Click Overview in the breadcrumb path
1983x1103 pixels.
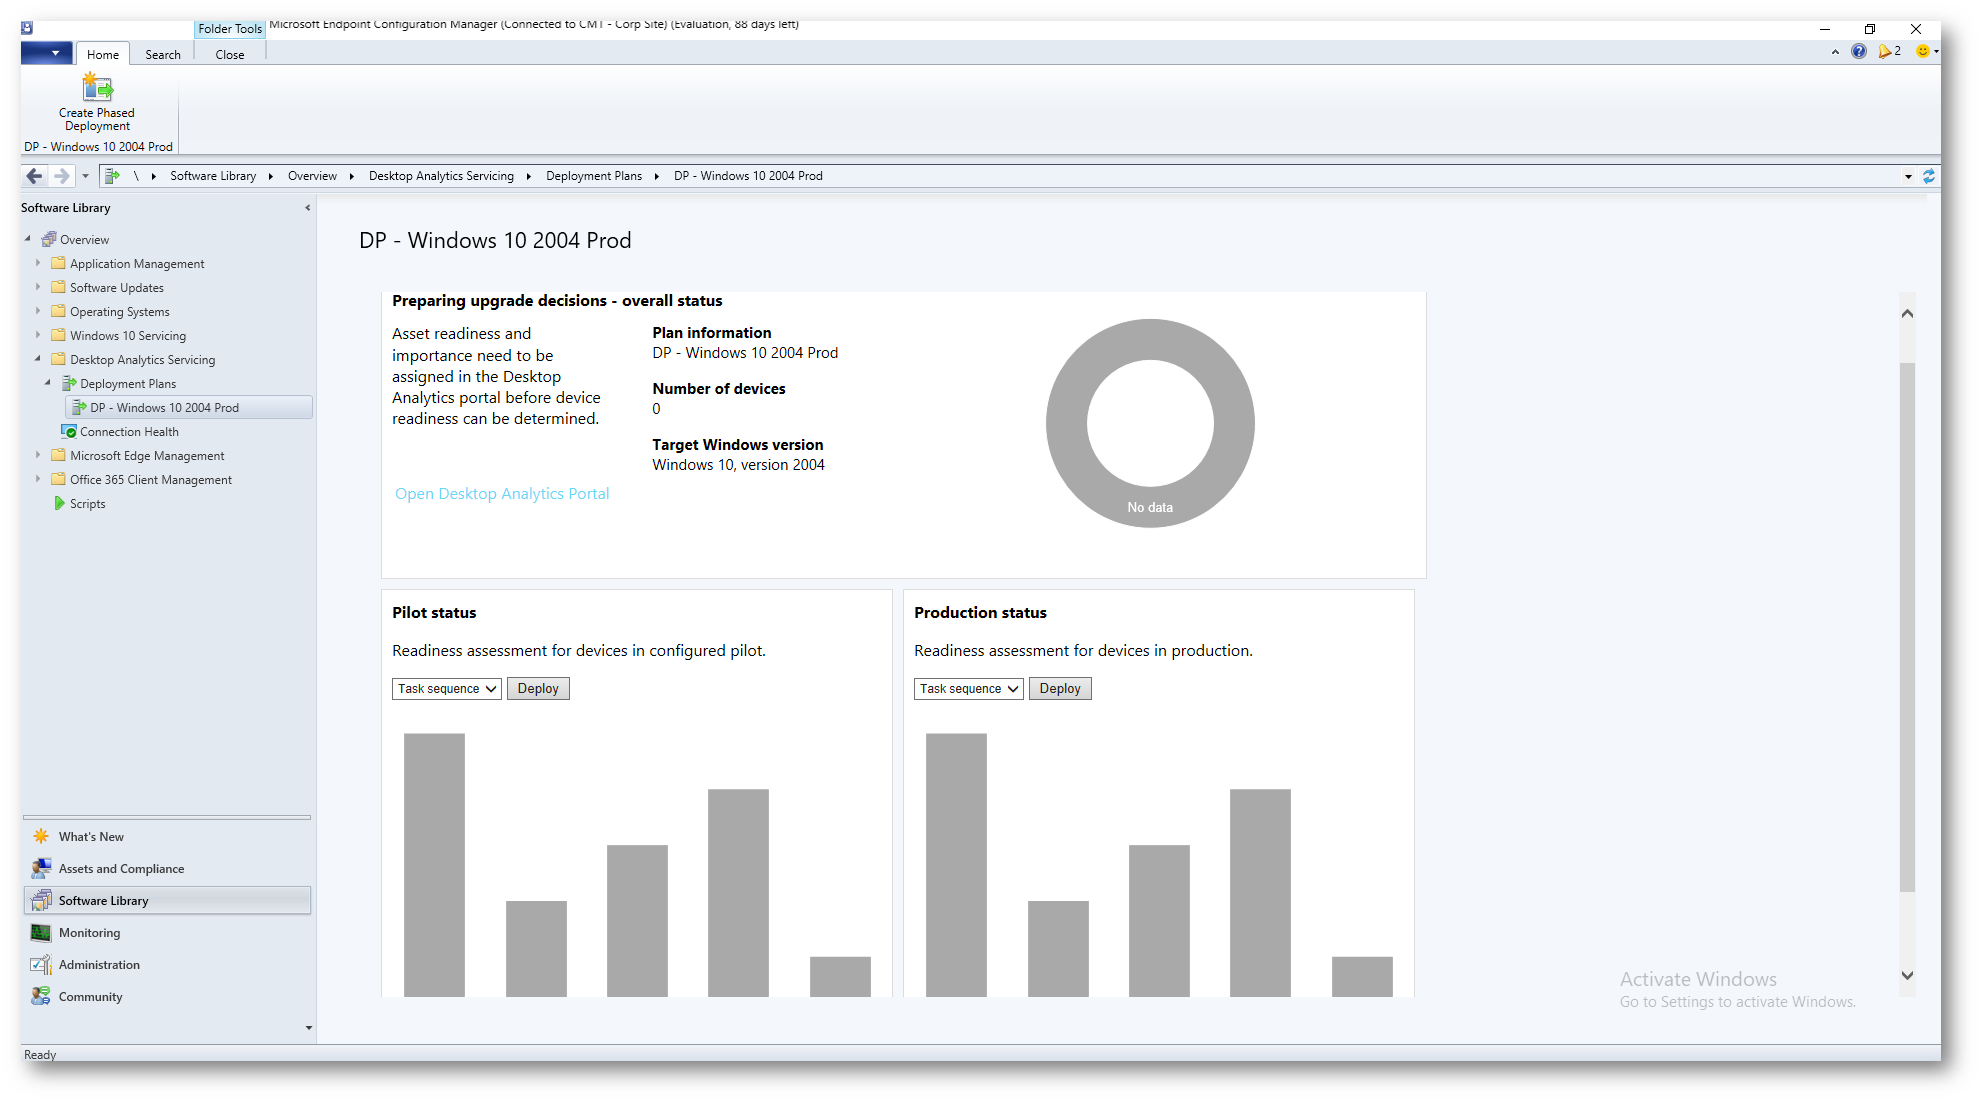coord(312,176)
